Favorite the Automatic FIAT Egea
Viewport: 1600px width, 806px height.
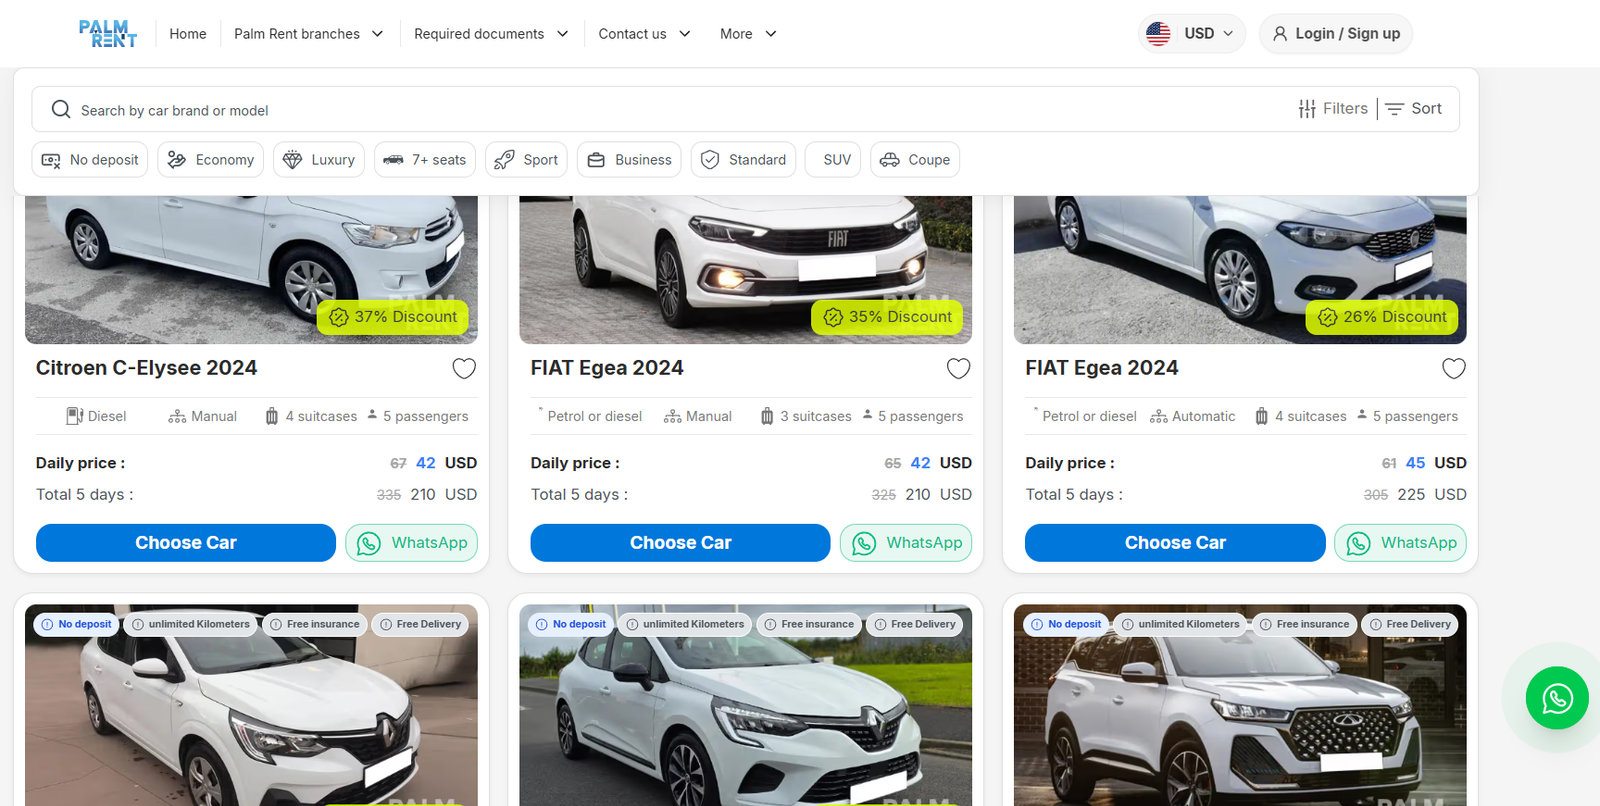(1454, 368)
